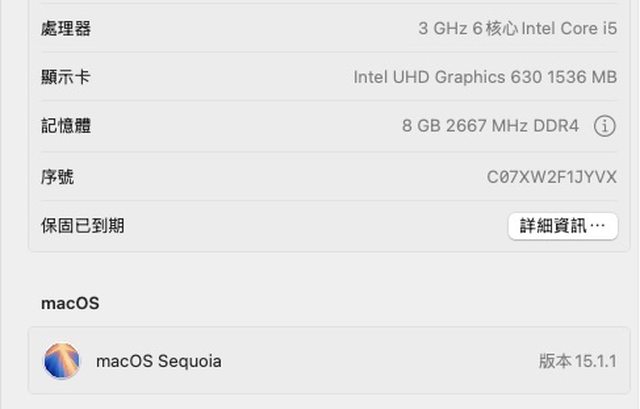The height and width of the screenshot is (409, 640).
Task: Select the Intel UHD Graphics 630 text
Action: pos(447,77)
